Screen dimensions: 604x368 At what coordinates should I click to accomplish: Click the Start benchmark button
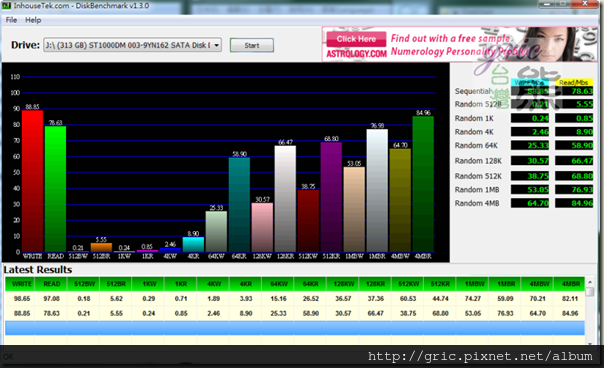pos(252,45)
